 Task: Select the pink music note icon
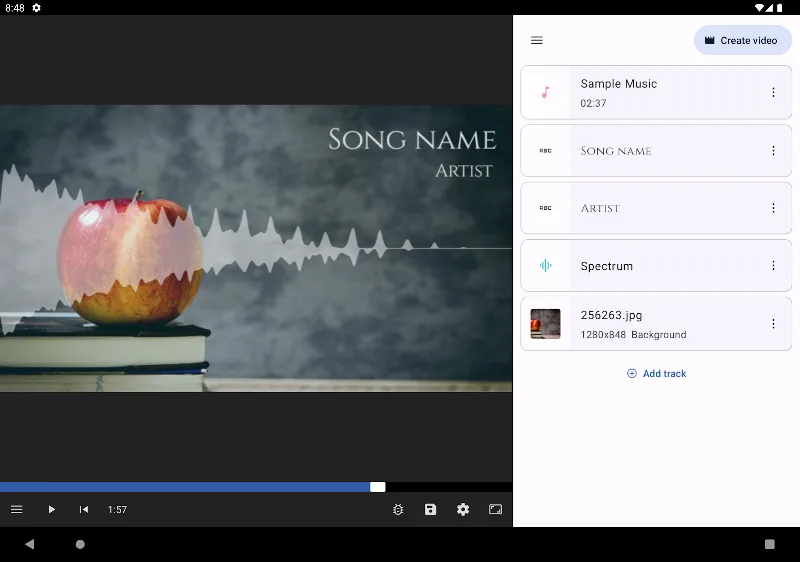point(545,92)
